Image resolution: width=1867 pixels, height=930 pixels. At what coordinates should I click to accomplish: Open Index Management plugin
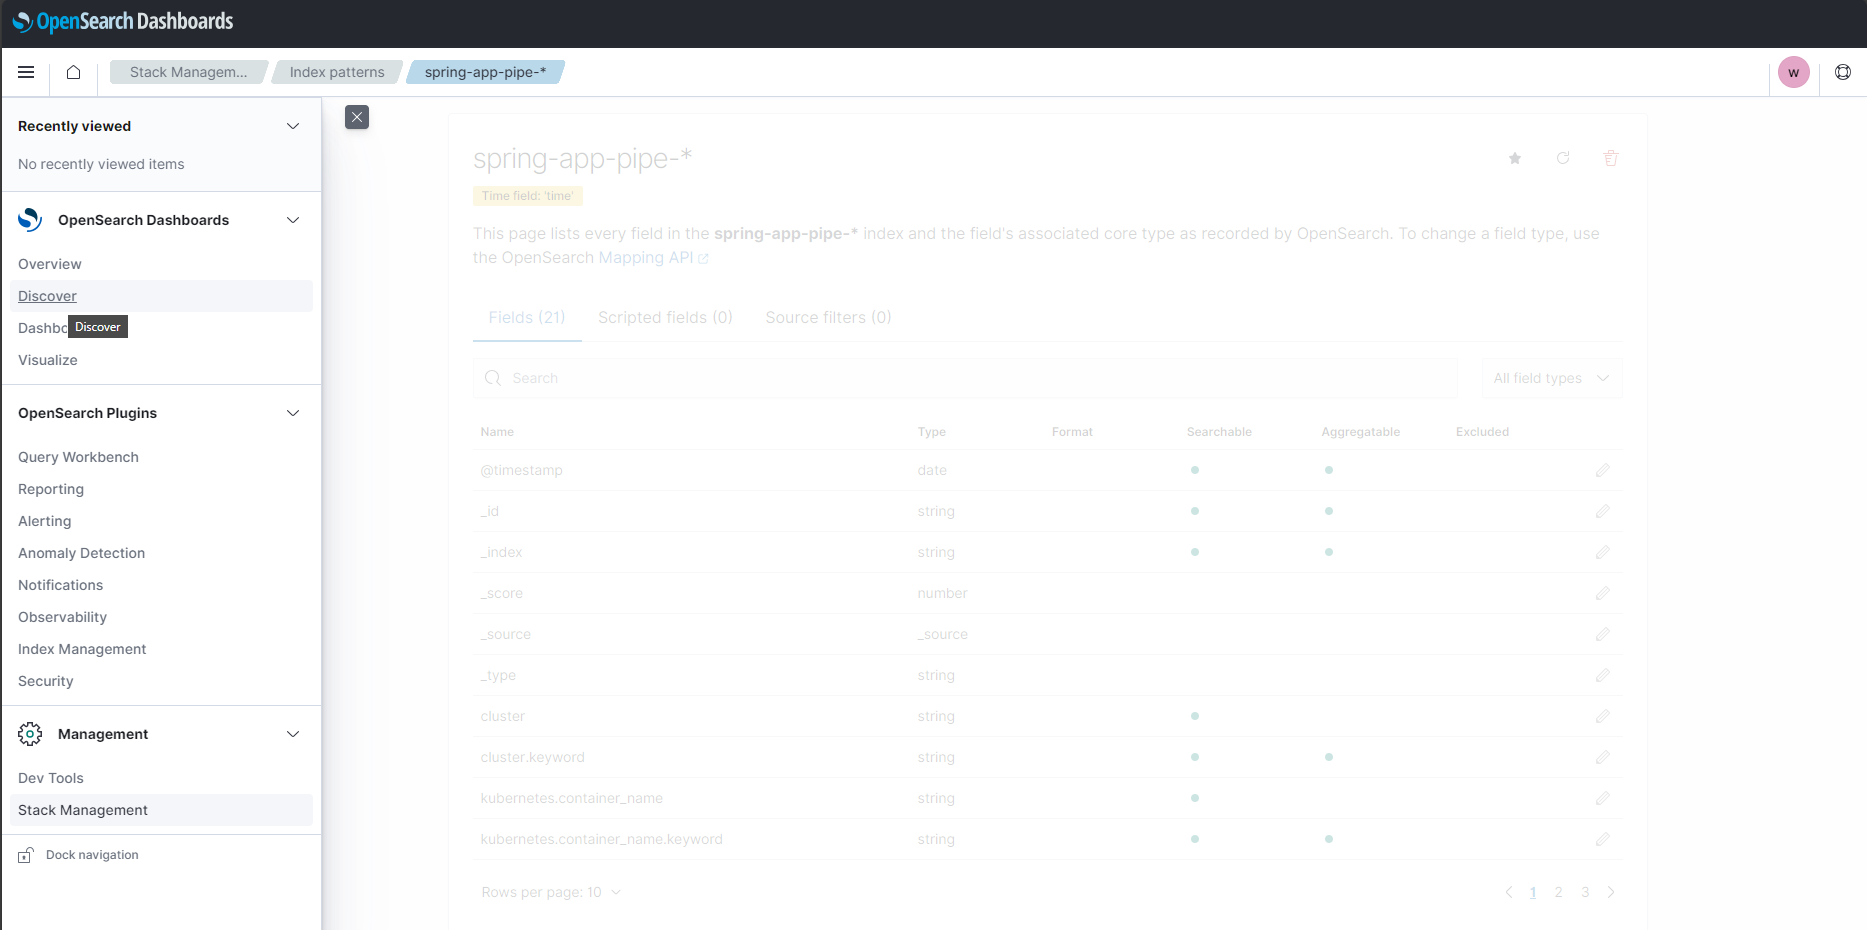coord(82,649)
